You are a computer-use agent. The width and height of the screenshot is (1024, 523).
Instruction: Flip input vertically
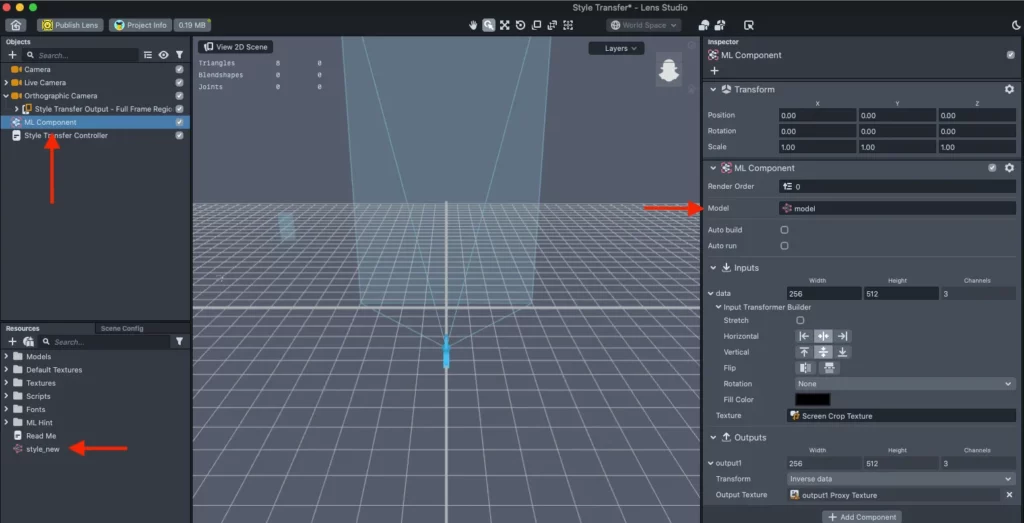[x=829, y=368]
